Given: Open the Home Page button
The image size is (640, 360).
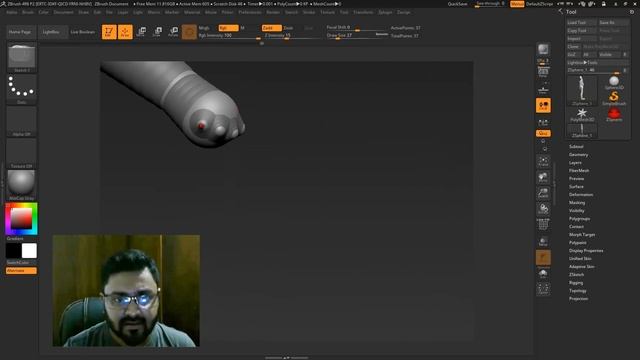Looking at the screenshot, I should point(20,32).
